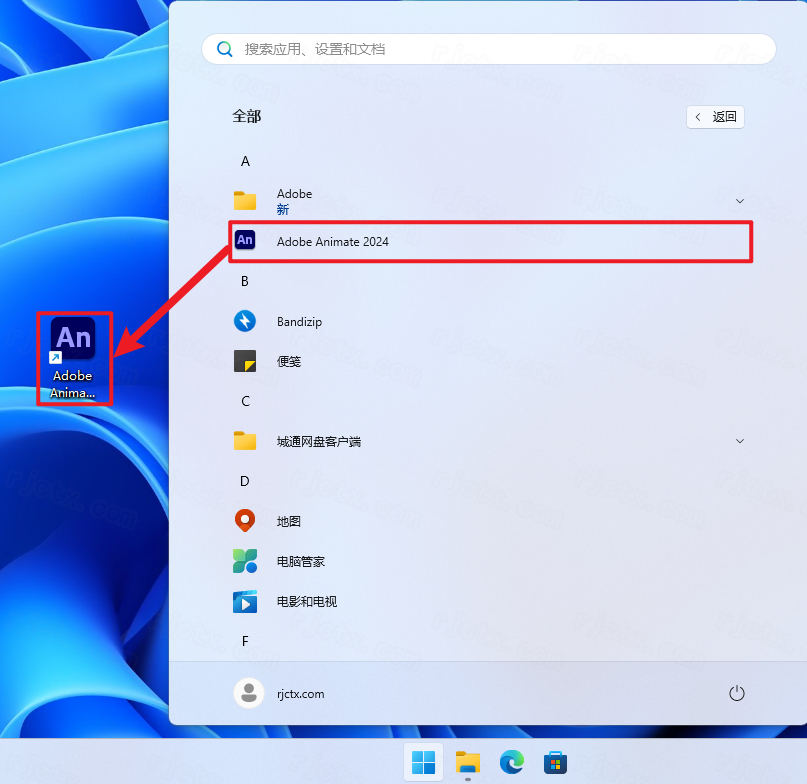Click the 返回 back button
The image size is (807, 784).
click(715, 117)
